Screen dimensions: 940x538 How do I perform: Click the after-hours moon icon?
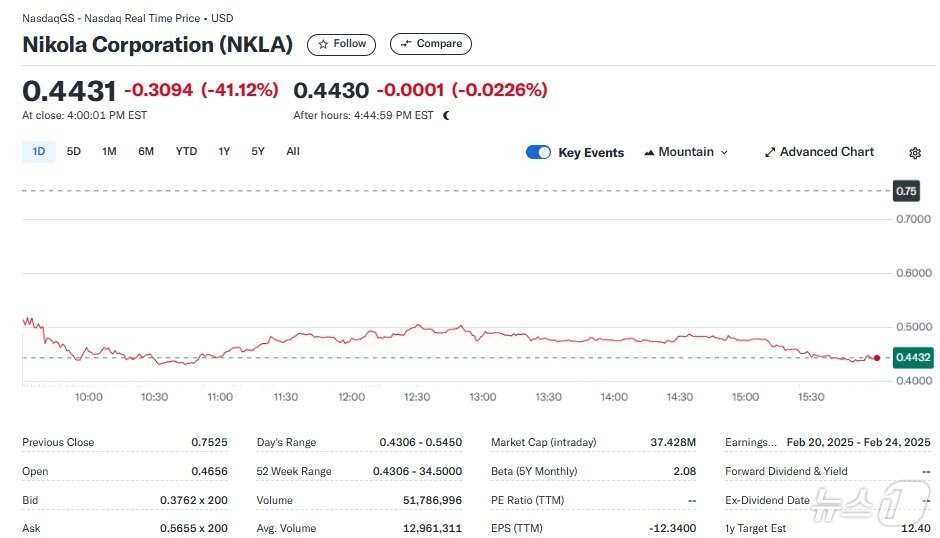[445, 116]
